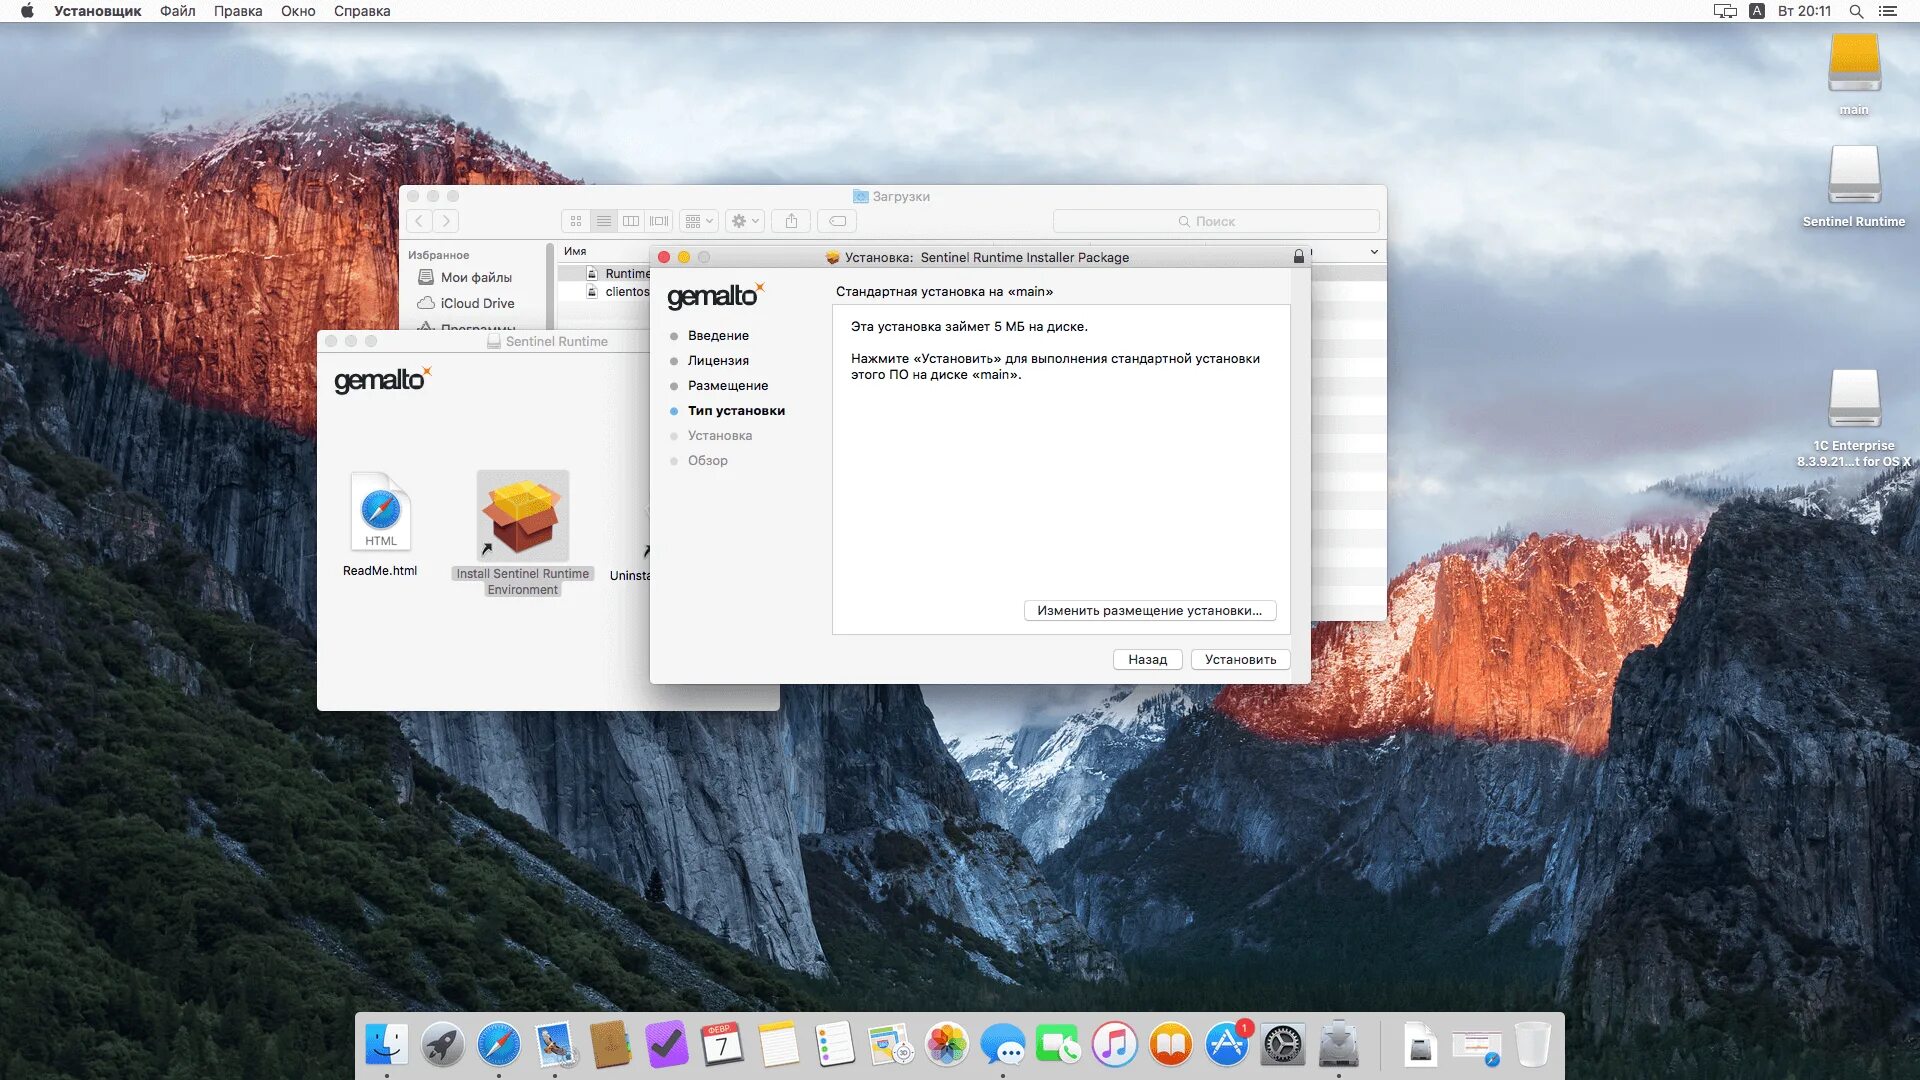Image resolution: width=1920 pixels, height=1080 pixels.
Task: Expand the column header chevron in Finder
Action: (1374, 252)
